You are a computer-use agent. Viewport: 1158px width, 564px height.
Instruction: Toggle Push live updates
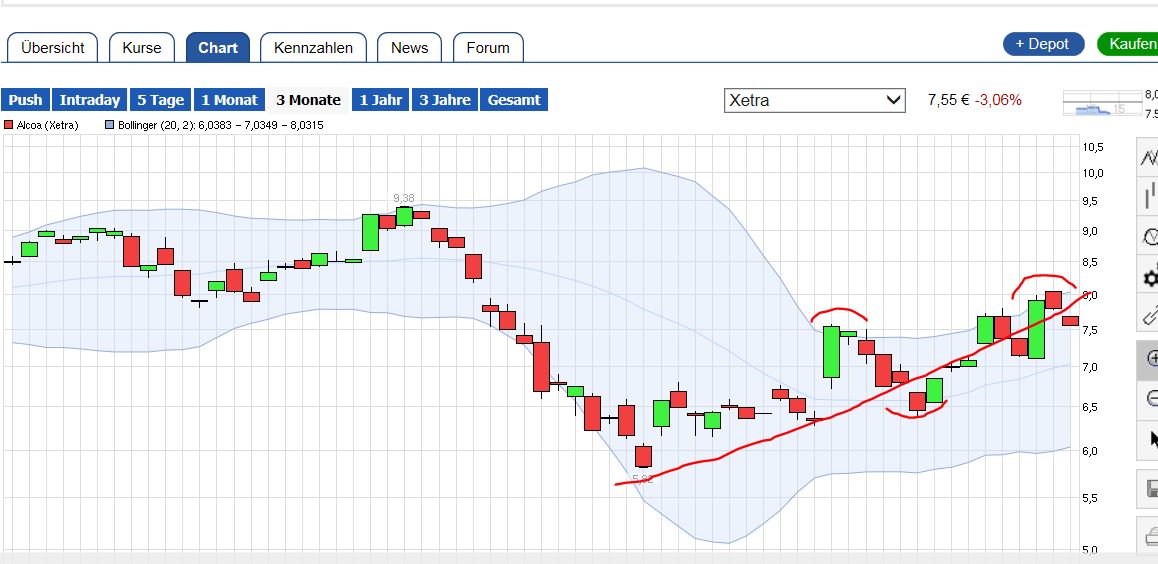26,100
